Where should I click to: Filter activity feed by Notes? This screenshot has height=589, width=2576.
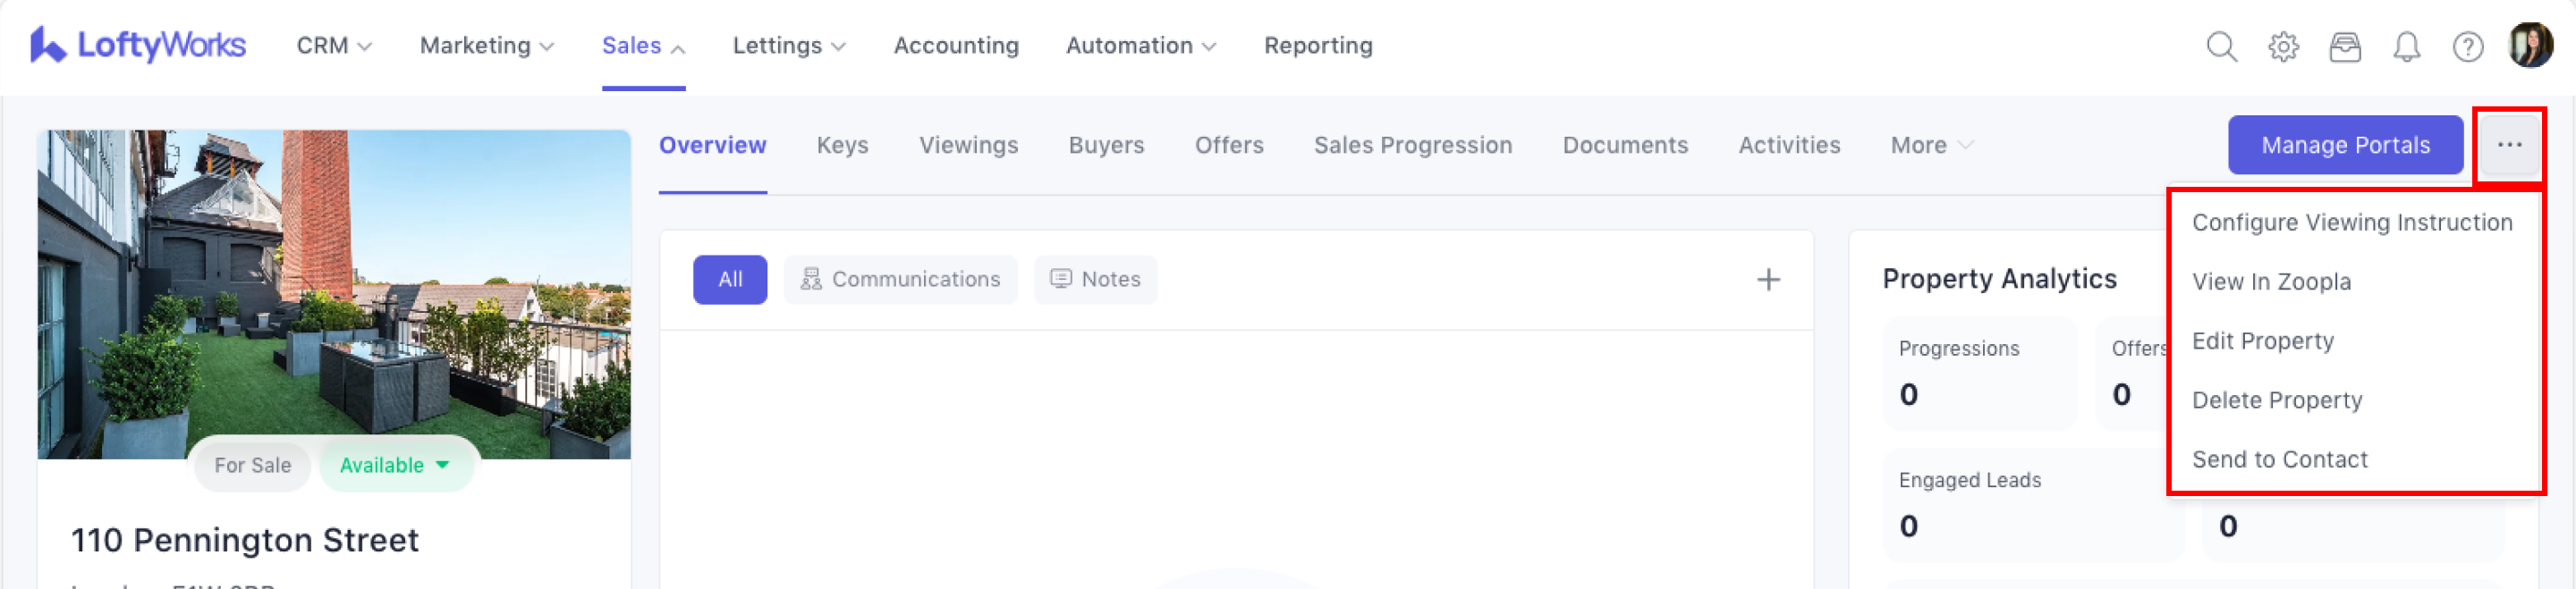pos(1095,279)
